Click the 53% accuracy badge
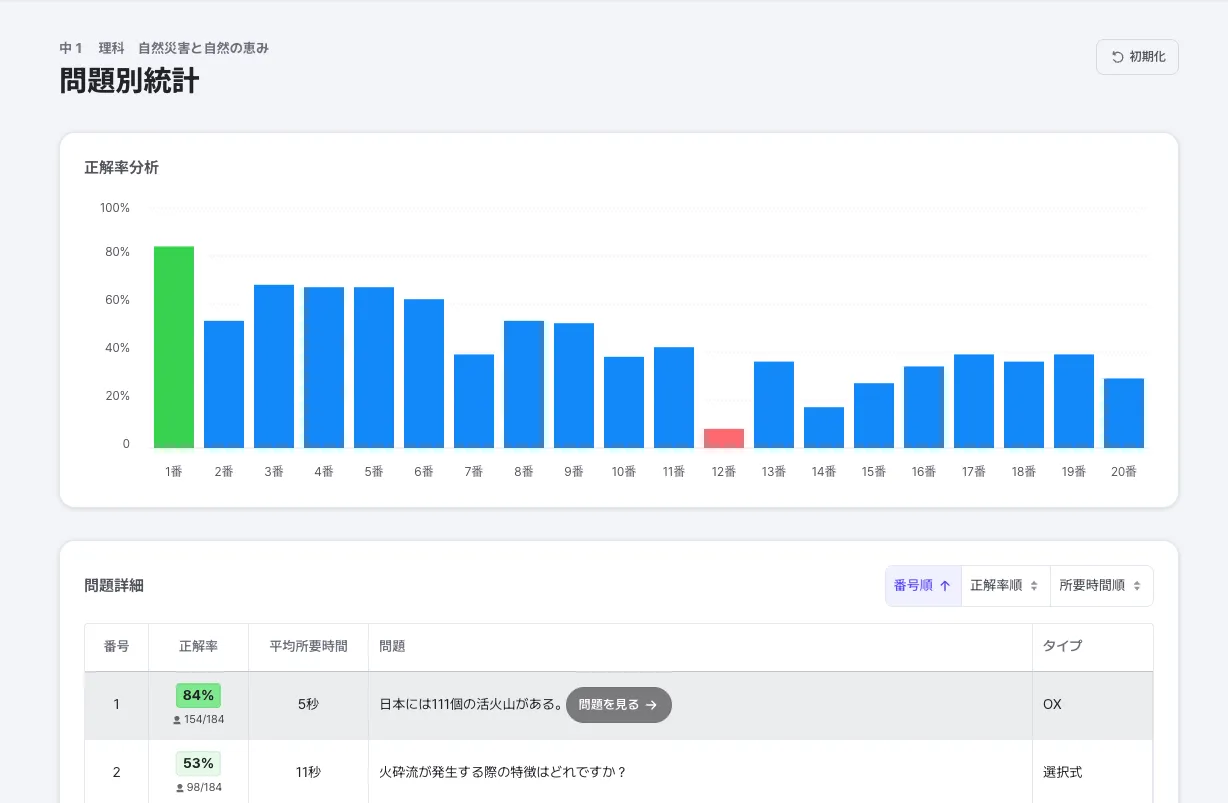1228x803 pixels. (x=198, y=763)
